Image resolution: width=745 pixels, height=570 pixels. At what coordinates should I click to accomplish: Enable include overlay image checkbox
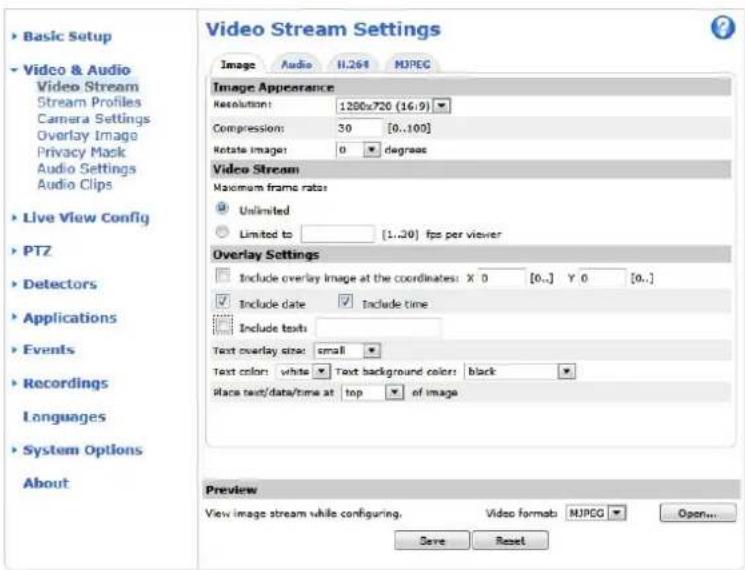tap(222, 276)
